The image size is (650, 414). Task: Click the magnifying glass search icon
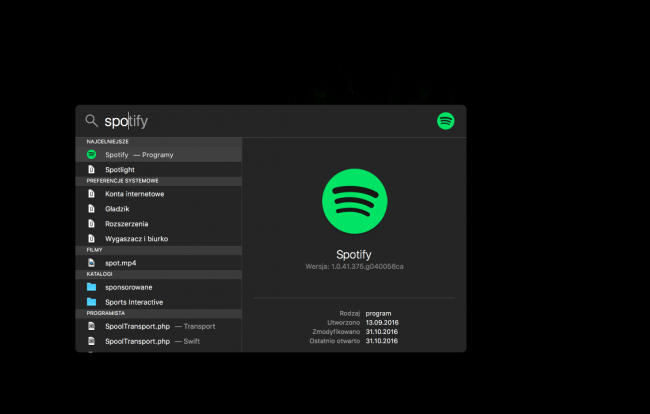point(92,121)
